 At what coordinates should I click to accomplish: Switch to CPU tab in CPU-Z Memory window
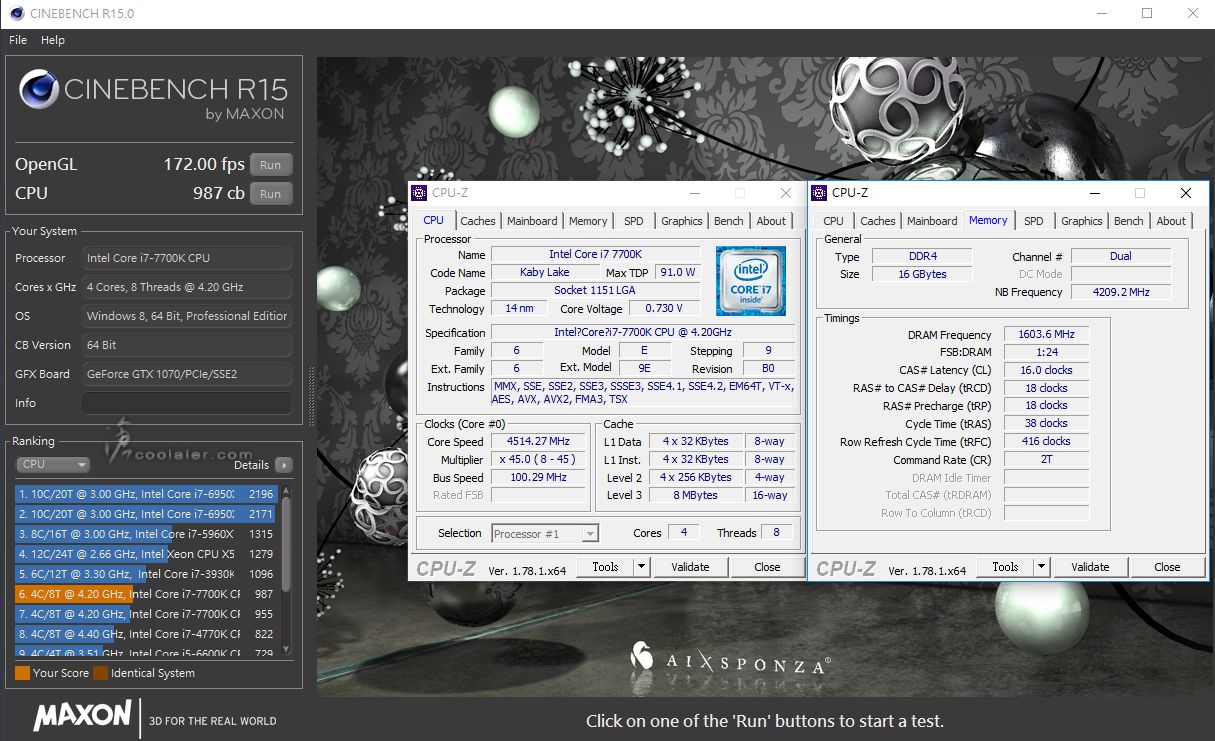pos(834,221)
